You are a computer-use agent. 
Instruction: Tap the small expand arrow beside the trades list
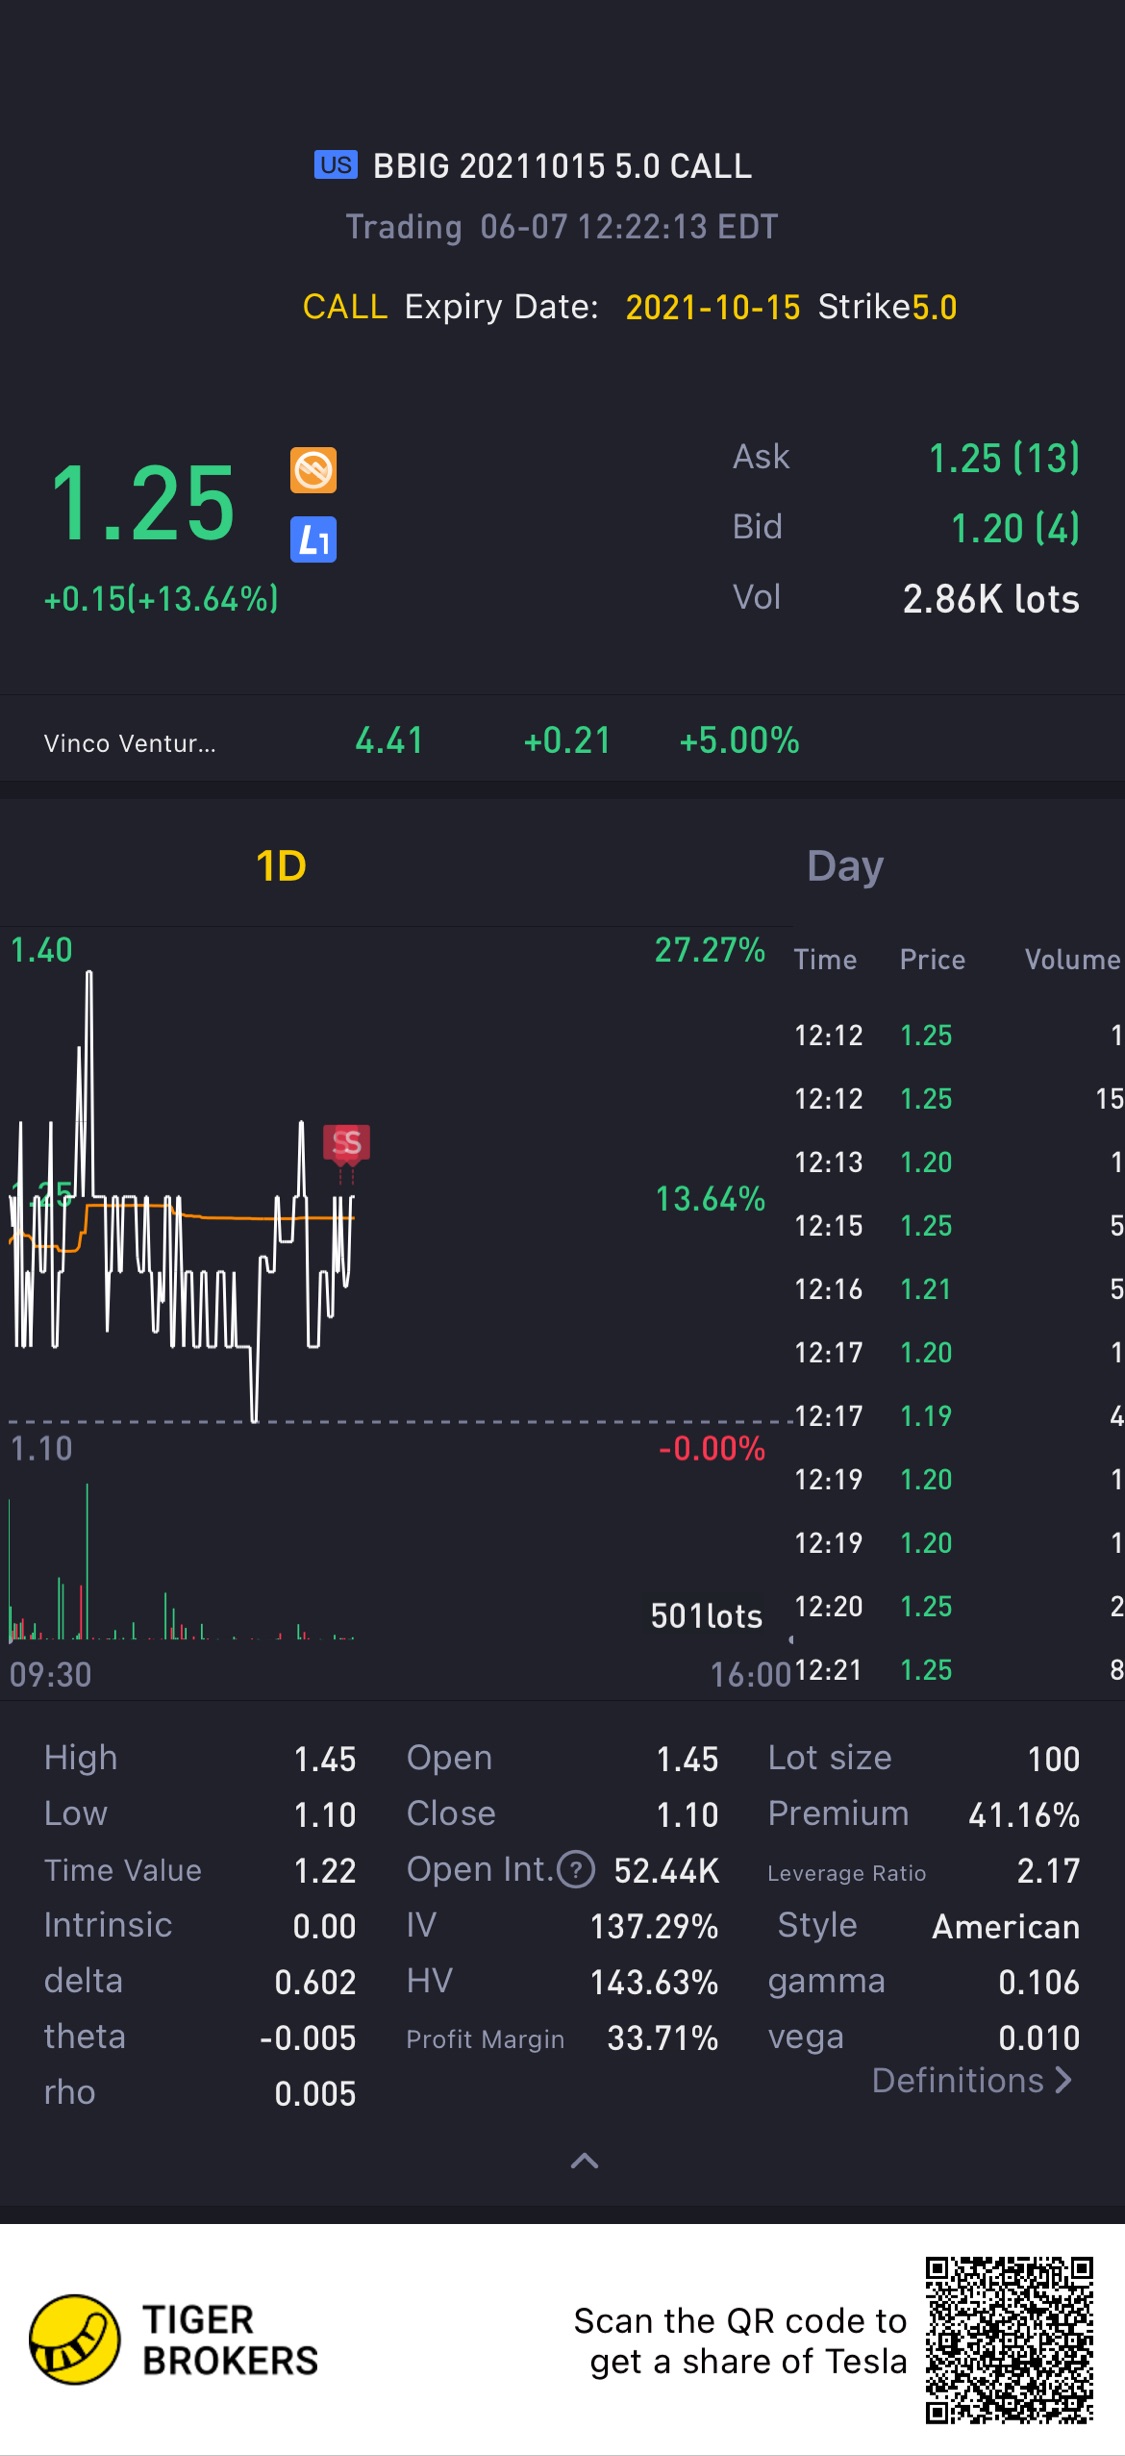click(x=791, y=1640)
